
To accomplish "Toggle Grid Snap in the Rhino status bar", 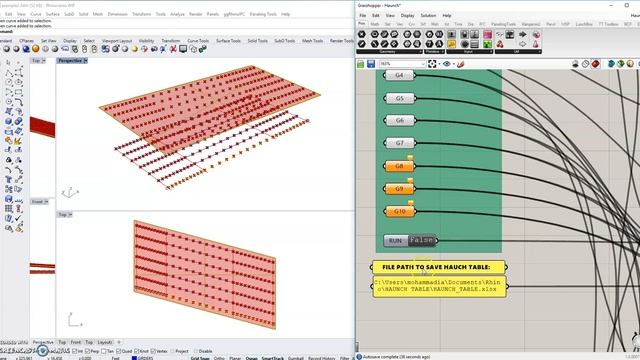I will coord(200,358).
